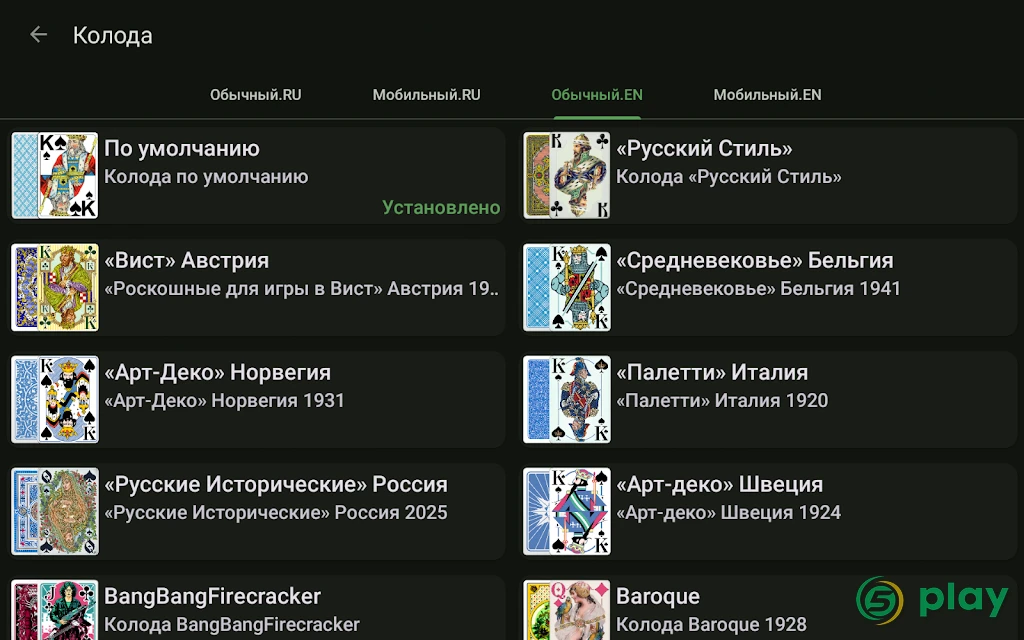Click the «Арт-Деко» Норвегия deck thumbnail
Image resolution: width=1024 pixels, height=640 pixels.
pyautogui.click(x=55, y=399)
